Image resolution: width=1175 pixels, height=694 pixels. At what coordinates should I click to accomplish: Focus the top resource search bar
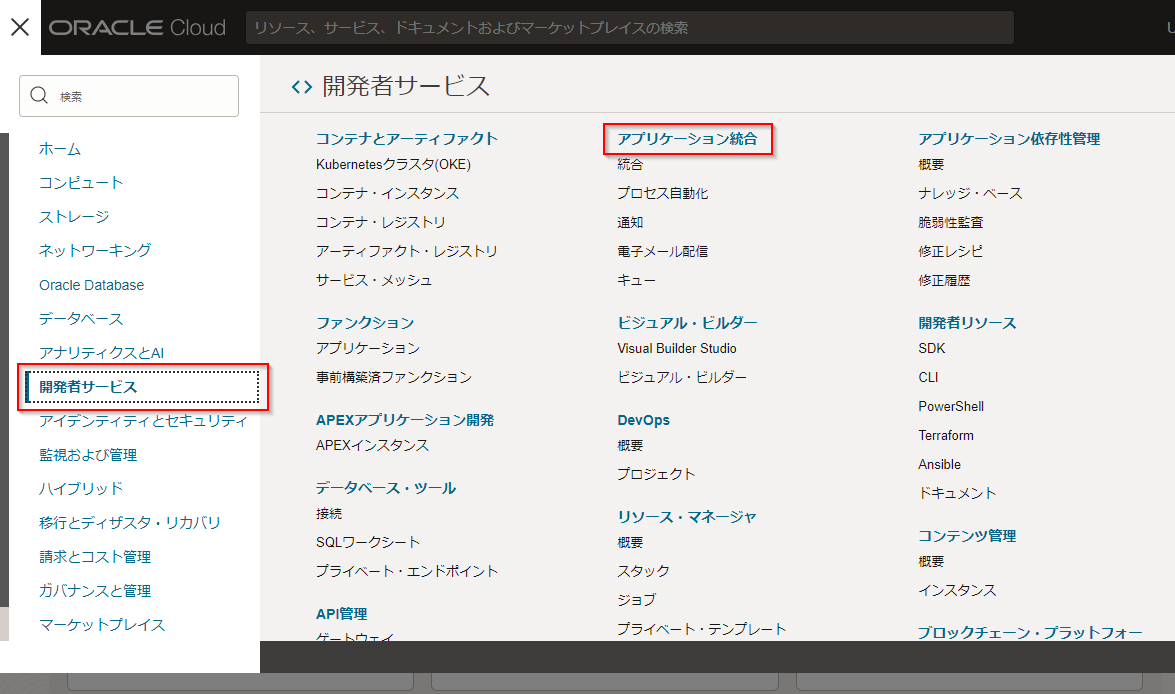(630, 28)
